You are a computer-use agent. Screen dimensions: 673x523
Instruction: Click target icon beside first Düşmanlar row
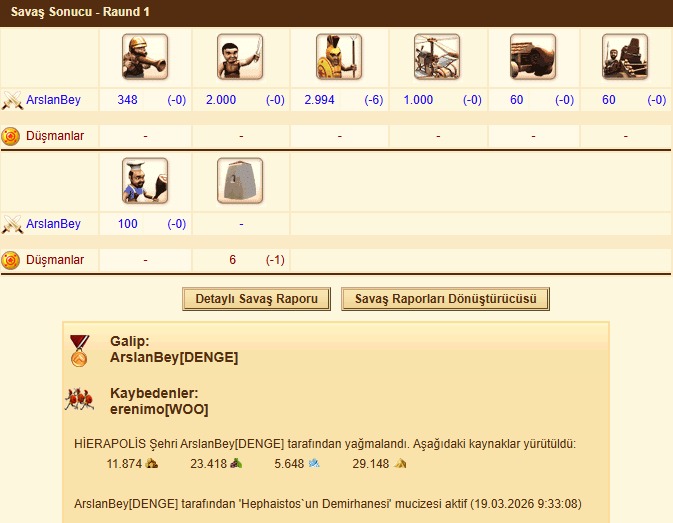click(x=11, y=136)
